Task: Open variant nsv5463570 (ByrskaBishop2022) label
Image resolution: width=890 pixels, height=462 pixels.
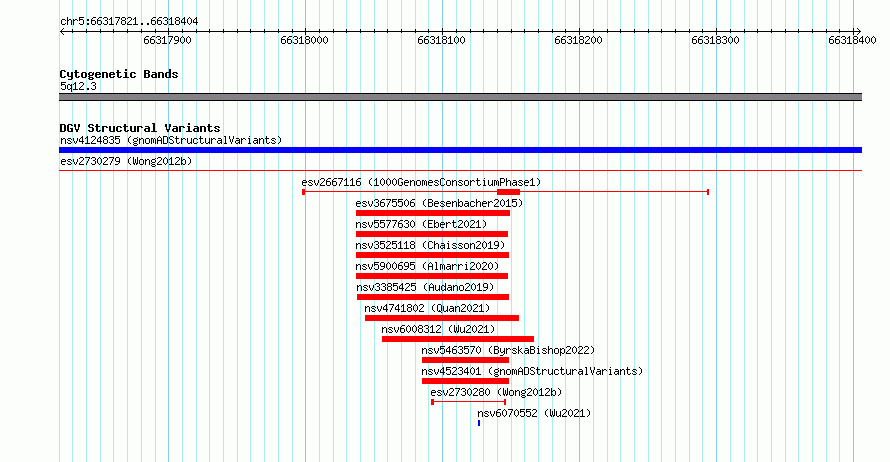Action: pos(508,350)
